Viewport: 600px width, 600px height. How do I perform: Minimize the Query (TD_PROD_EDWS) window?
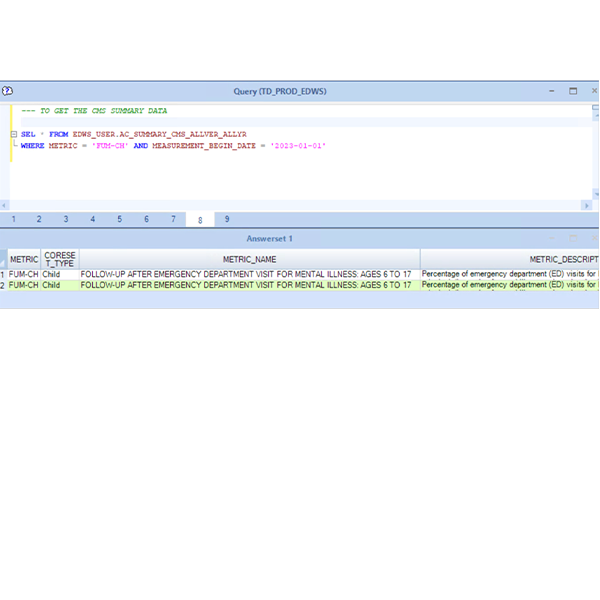pyautogui.click(x=551, y=91)
